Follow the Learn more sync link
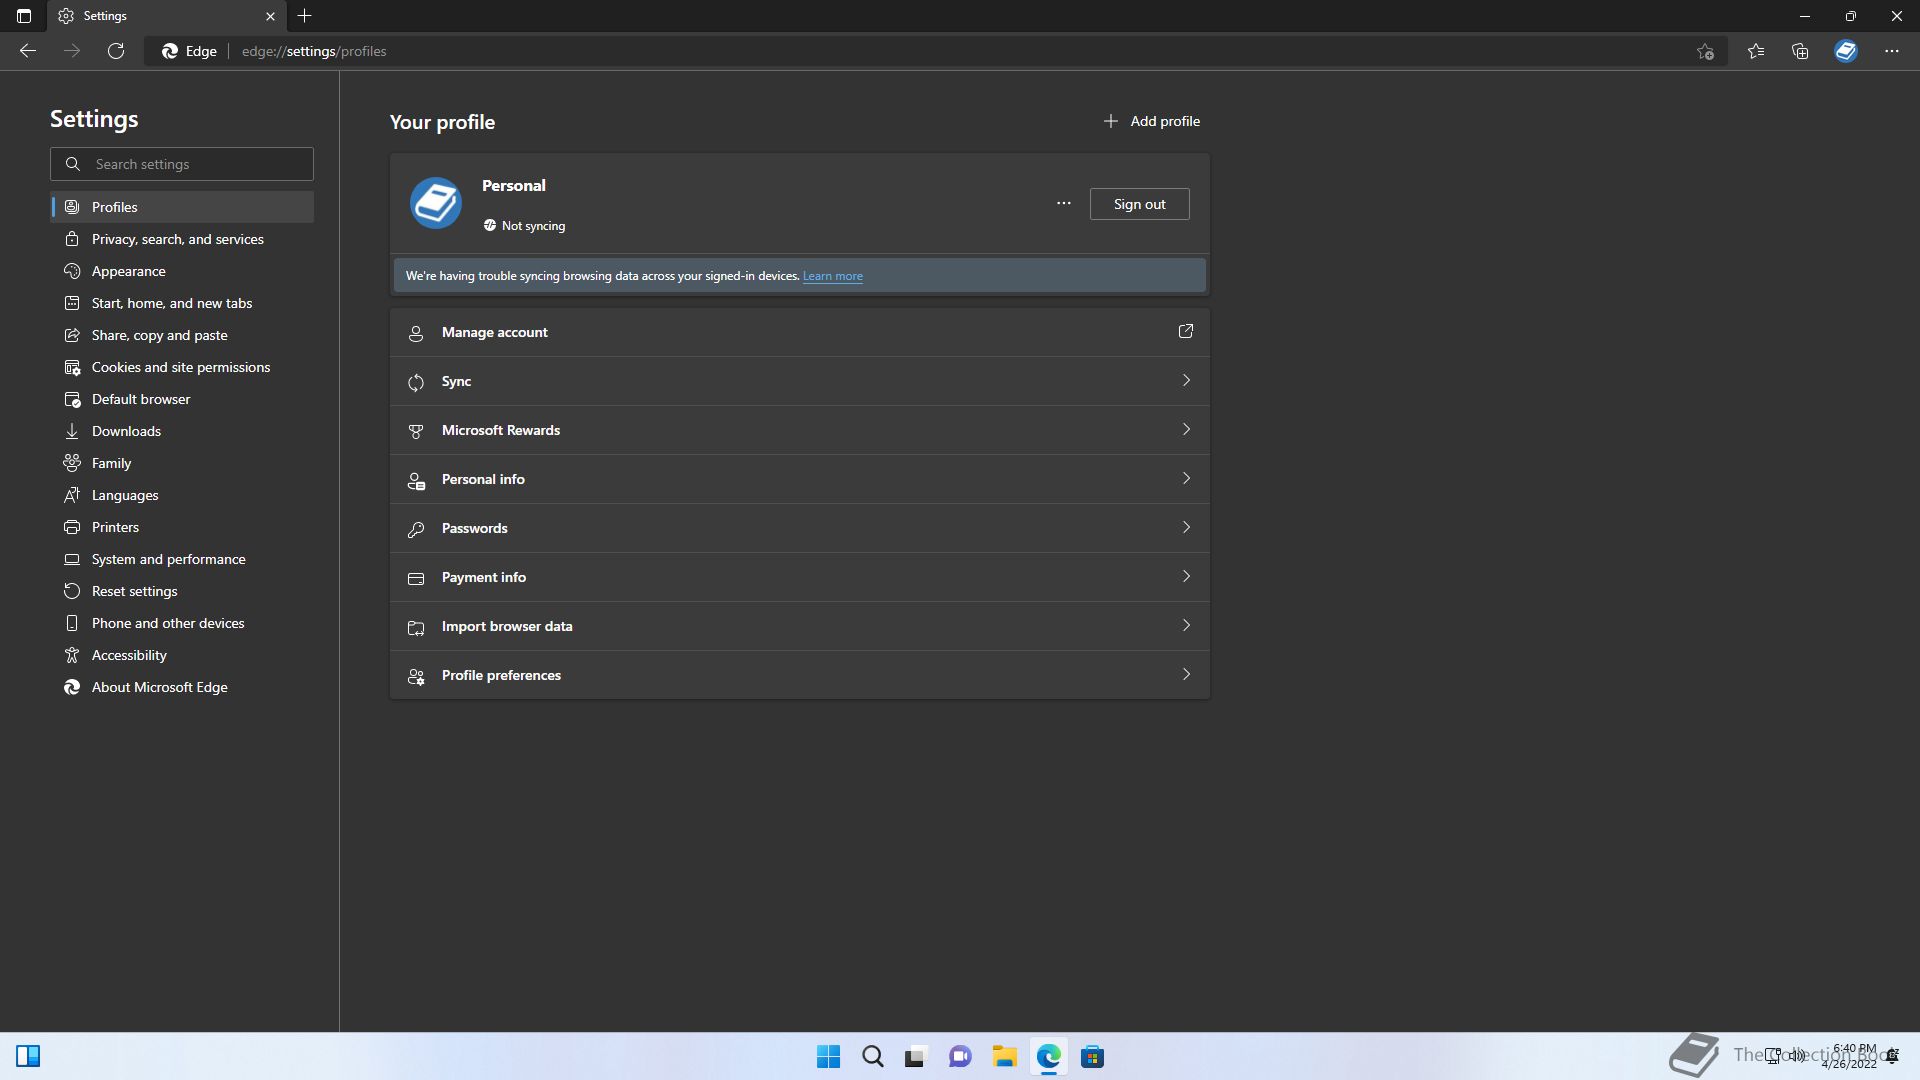1920x1080 pixels. coord(832,276)
